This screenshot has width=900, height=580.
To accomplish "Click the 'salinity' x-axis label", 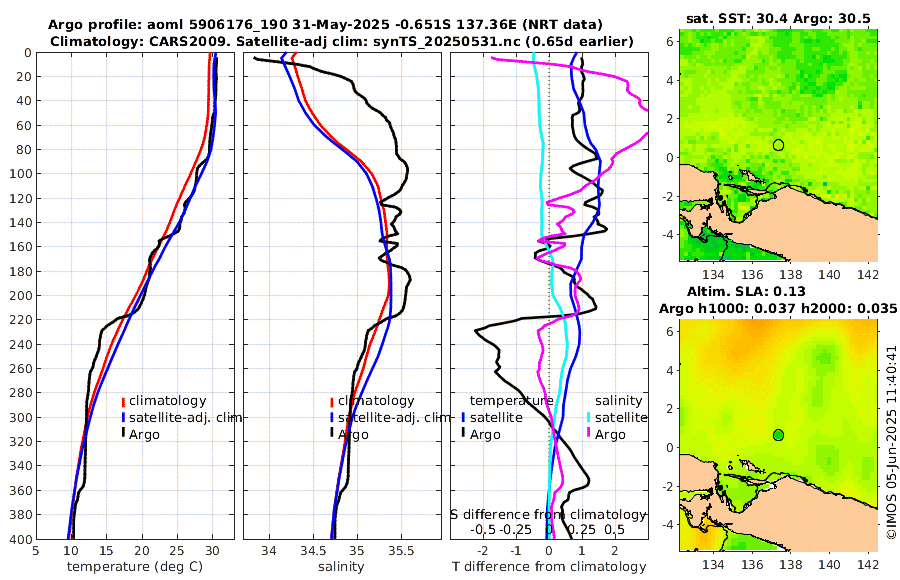I will (342, 567).
